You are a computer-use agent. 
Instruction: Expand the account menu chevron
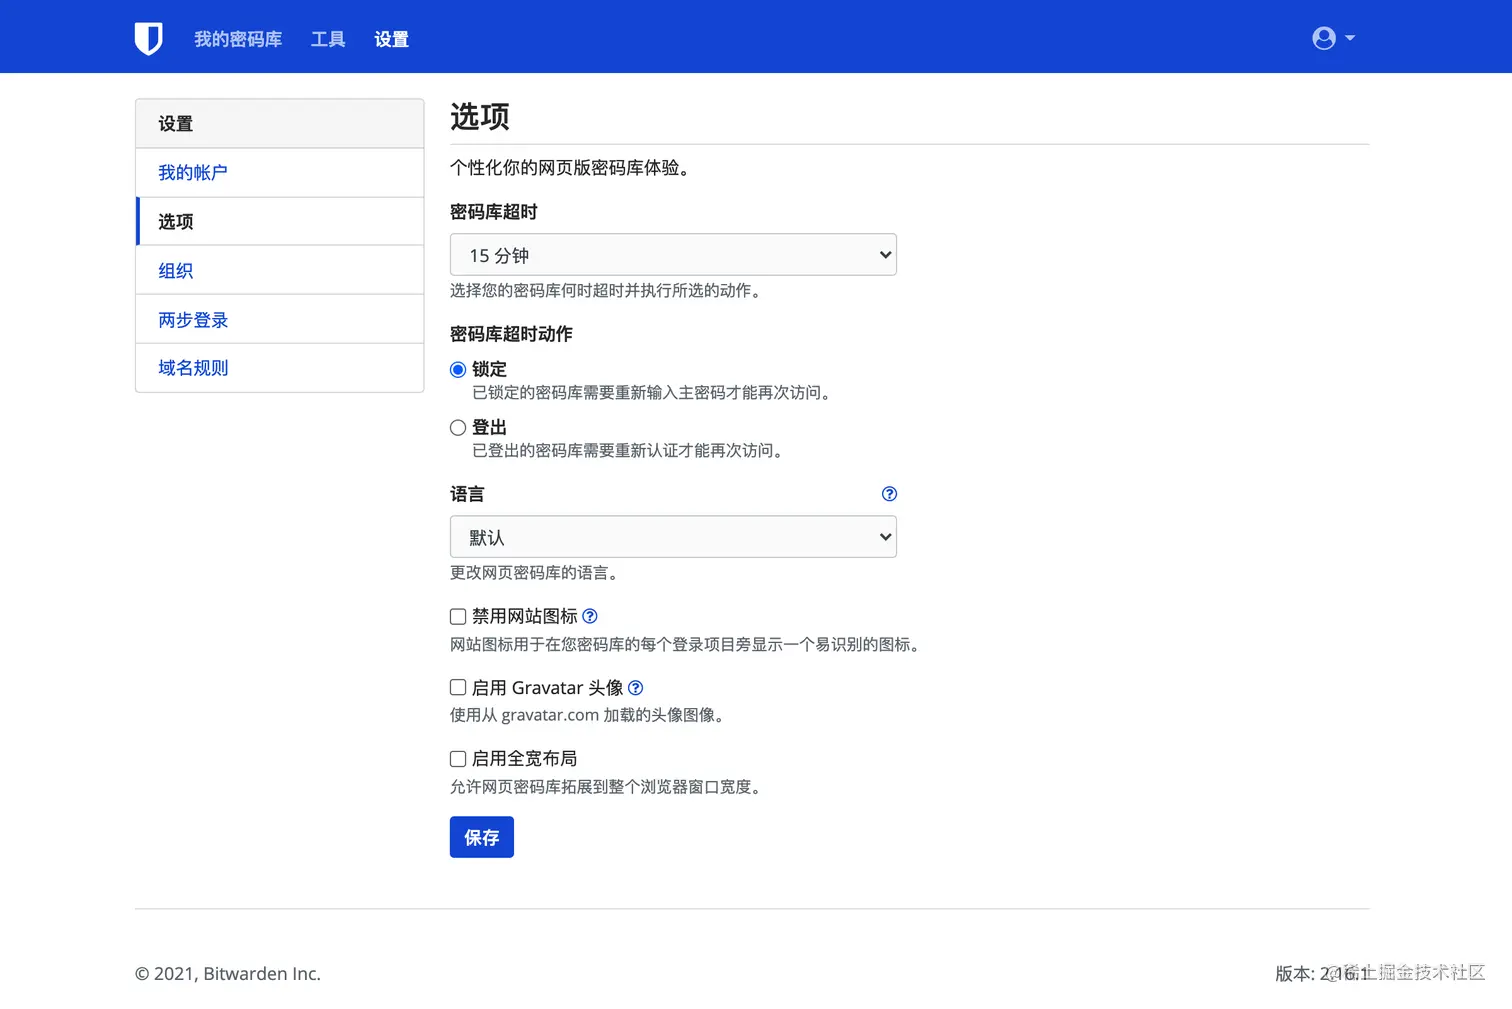pyautogui.click(x=1350, y=38)
